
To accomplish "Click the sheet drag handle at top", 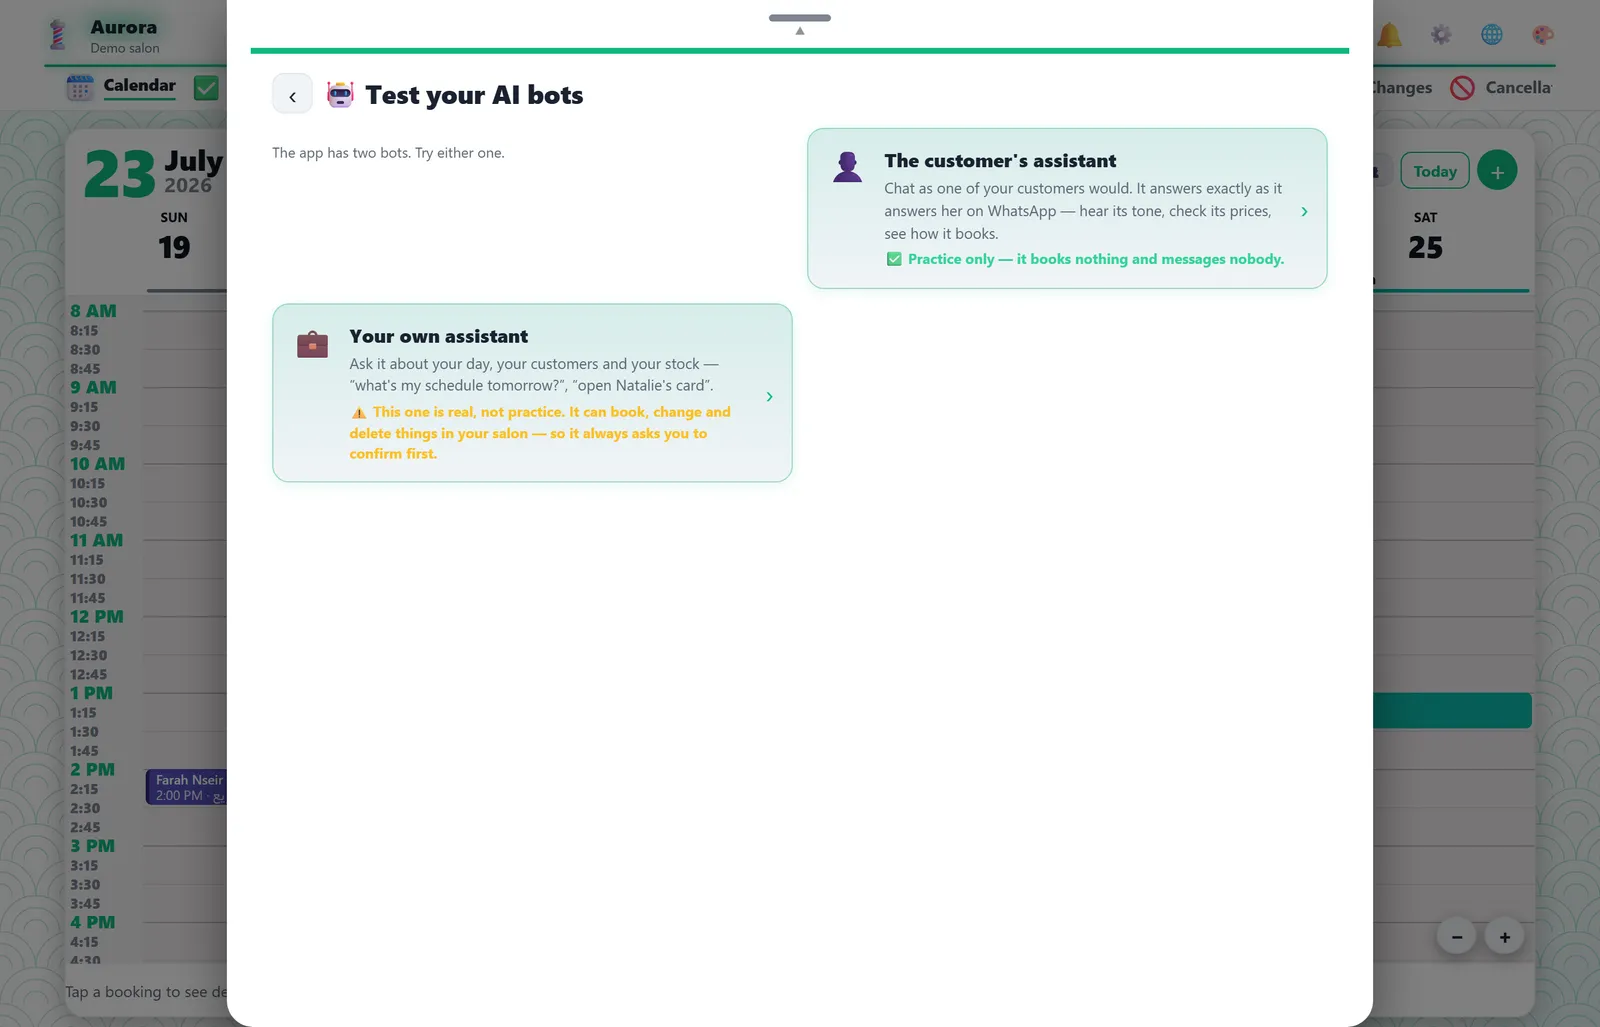I will point(800,18).
